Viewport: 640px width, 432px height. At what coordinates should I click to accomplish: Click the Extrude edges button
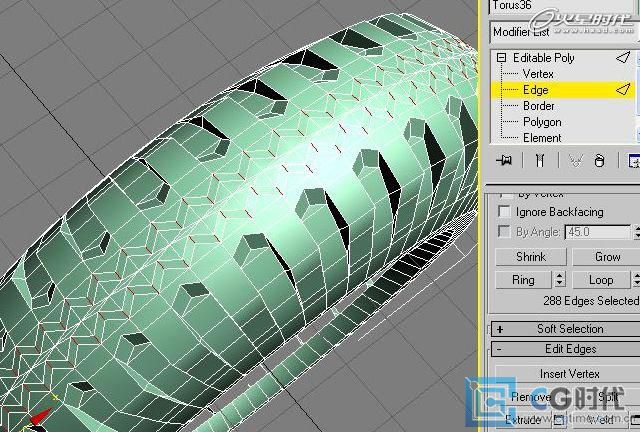click(x=523, y=420)
